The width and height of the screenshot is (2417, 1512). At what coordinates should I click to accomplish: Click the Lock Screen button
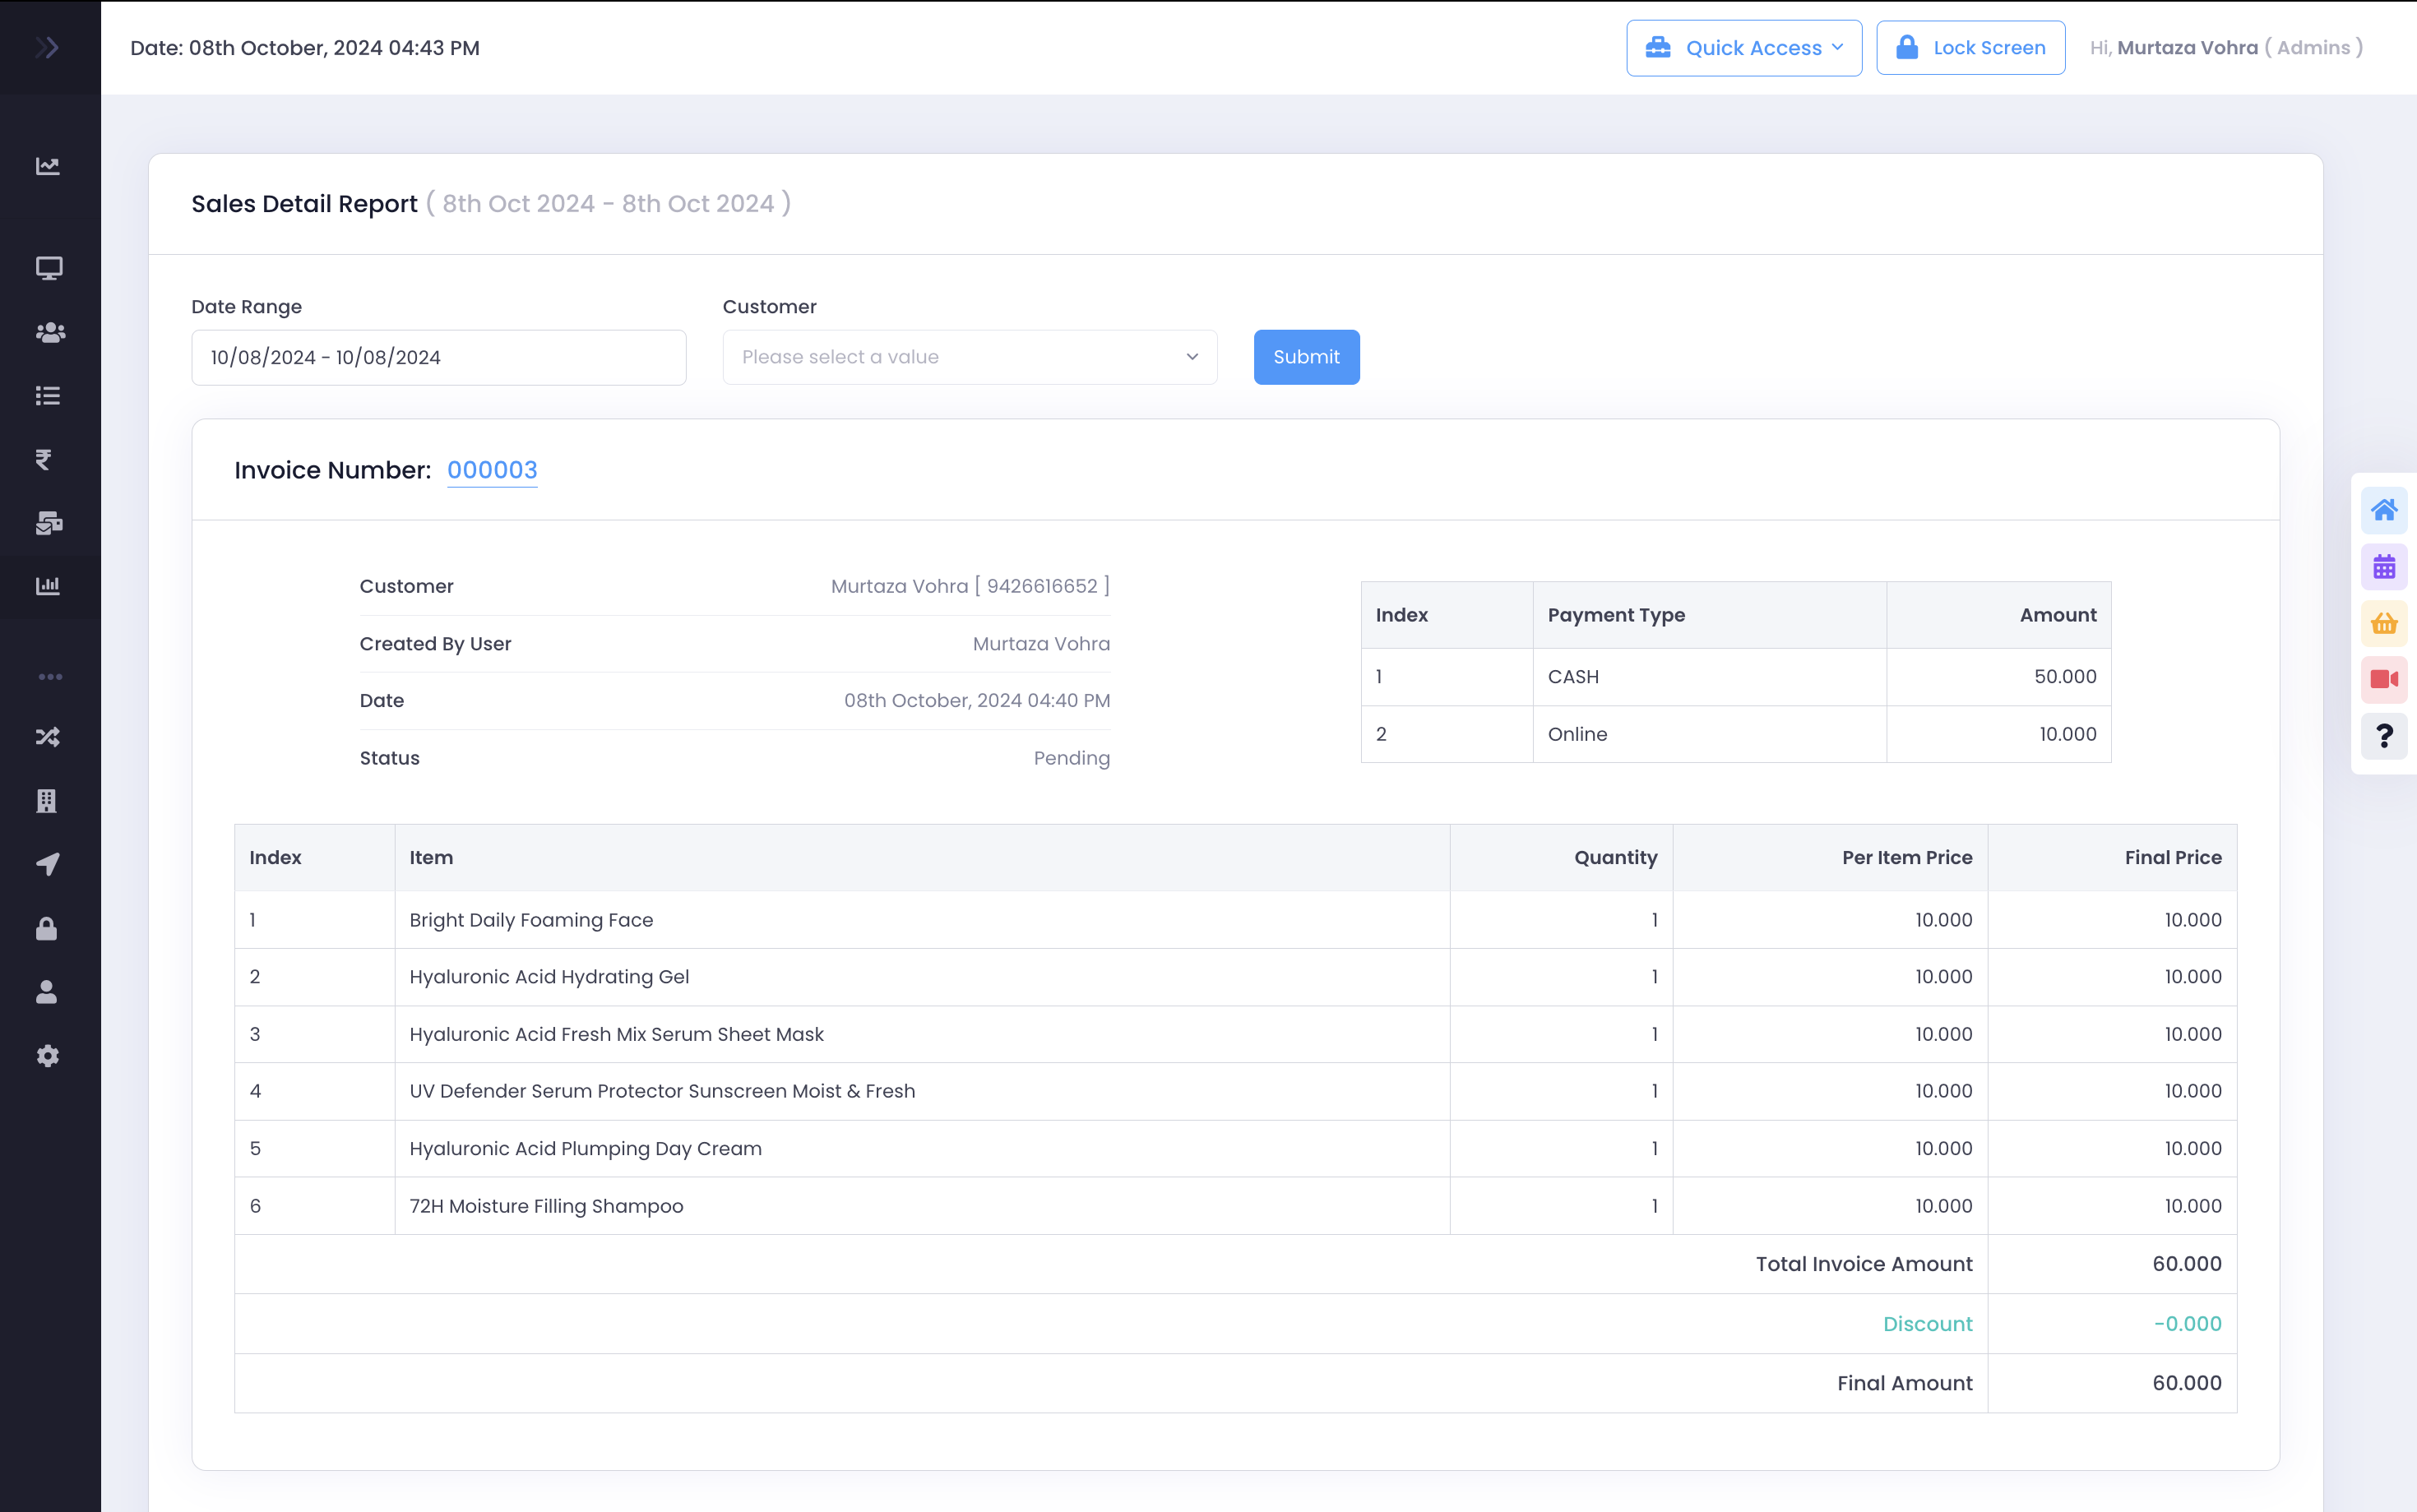click(x=1970, y=48)
